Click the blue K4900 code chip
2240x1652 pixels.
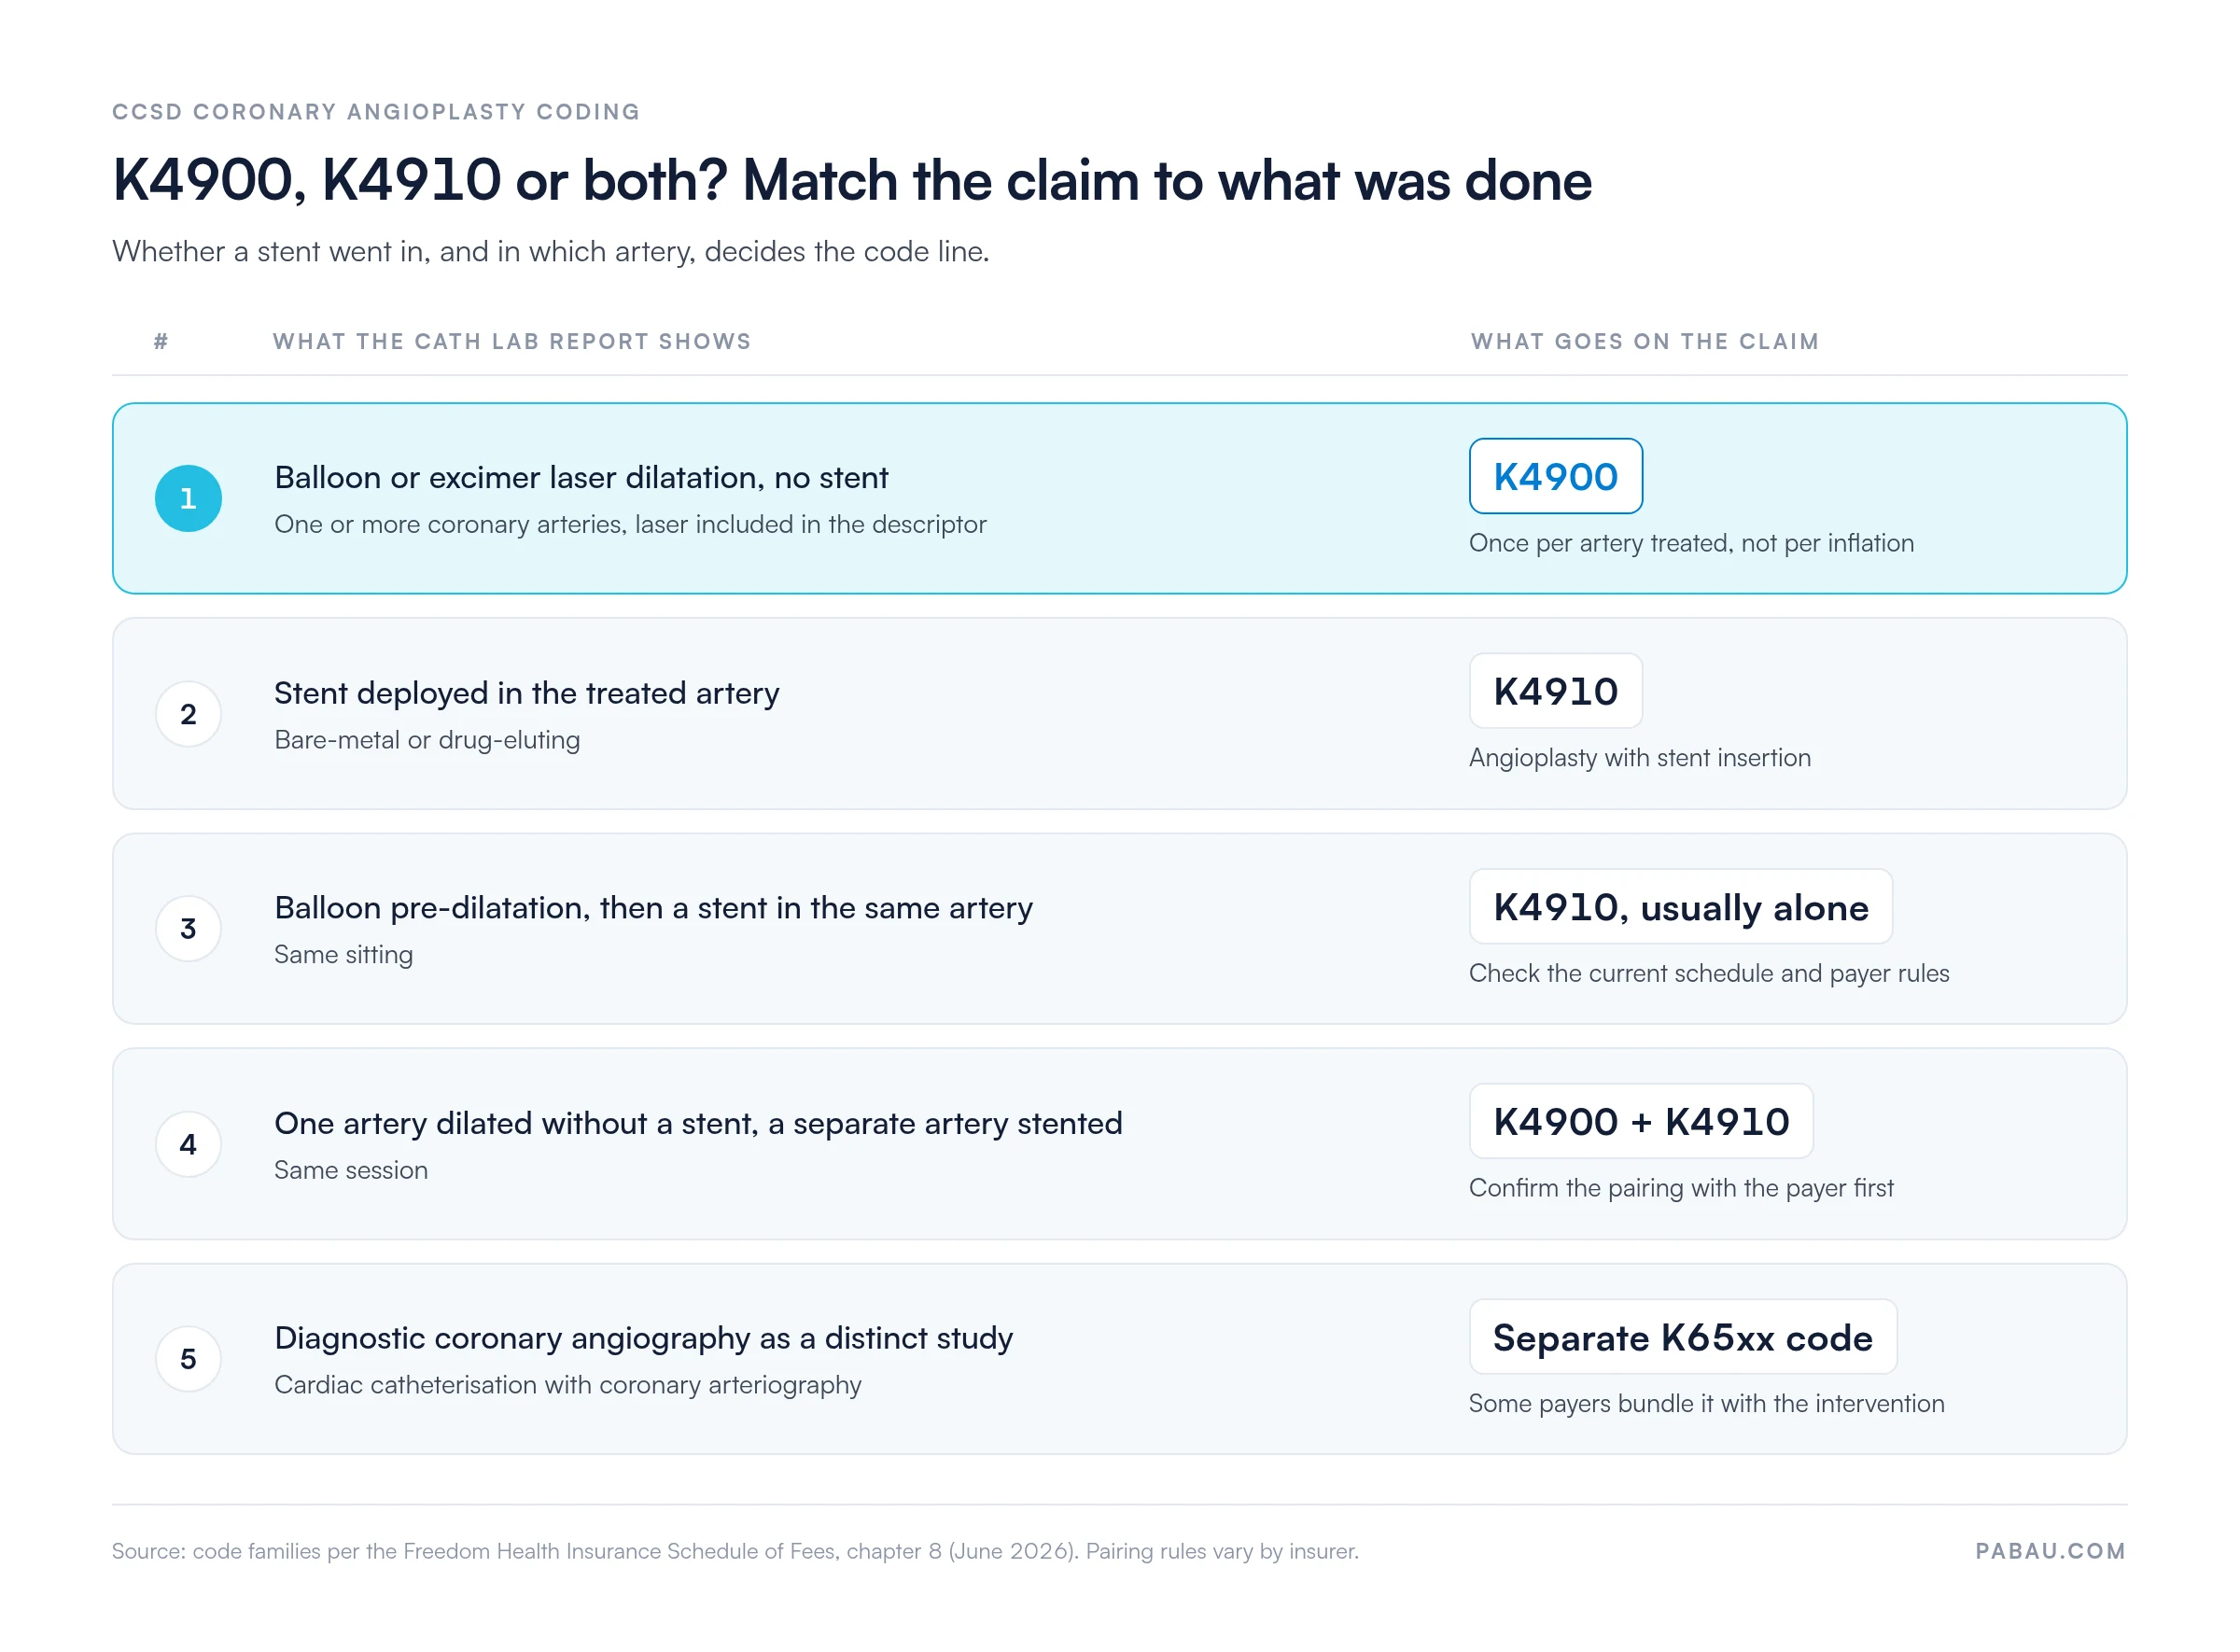coord(1555,476)
